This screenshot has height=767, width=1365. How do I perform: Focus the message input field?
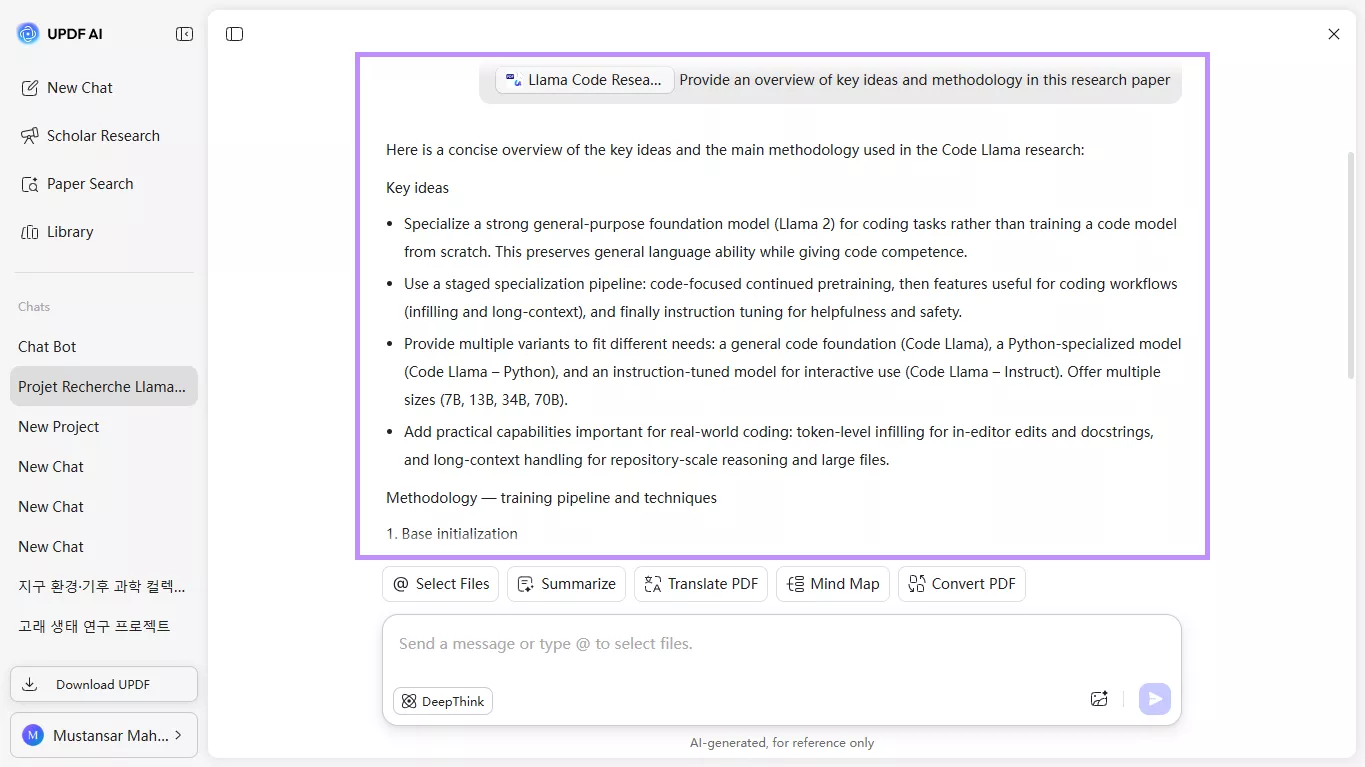click(781, 645)
